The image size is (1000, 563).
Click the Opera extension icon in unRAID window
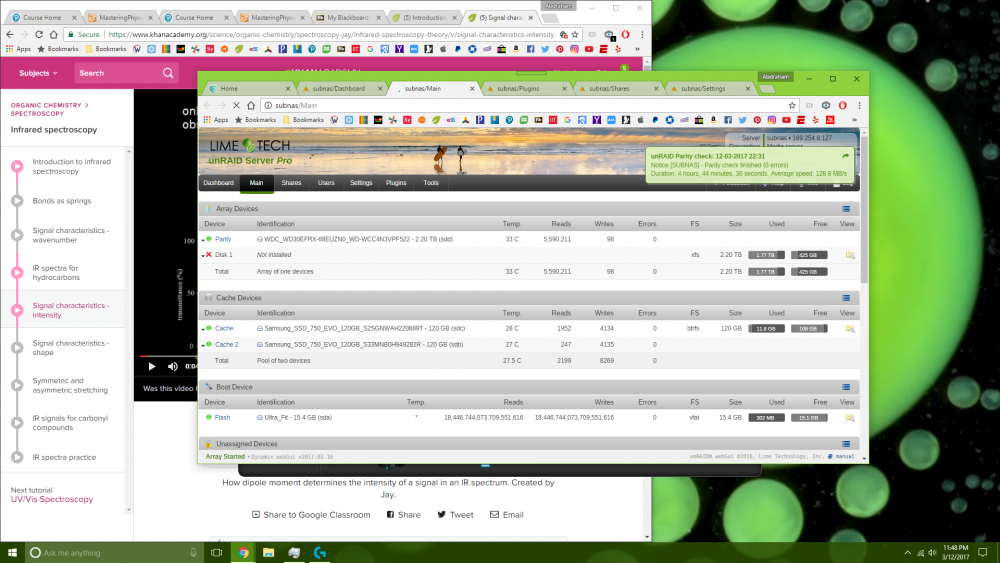pos(842,105)
